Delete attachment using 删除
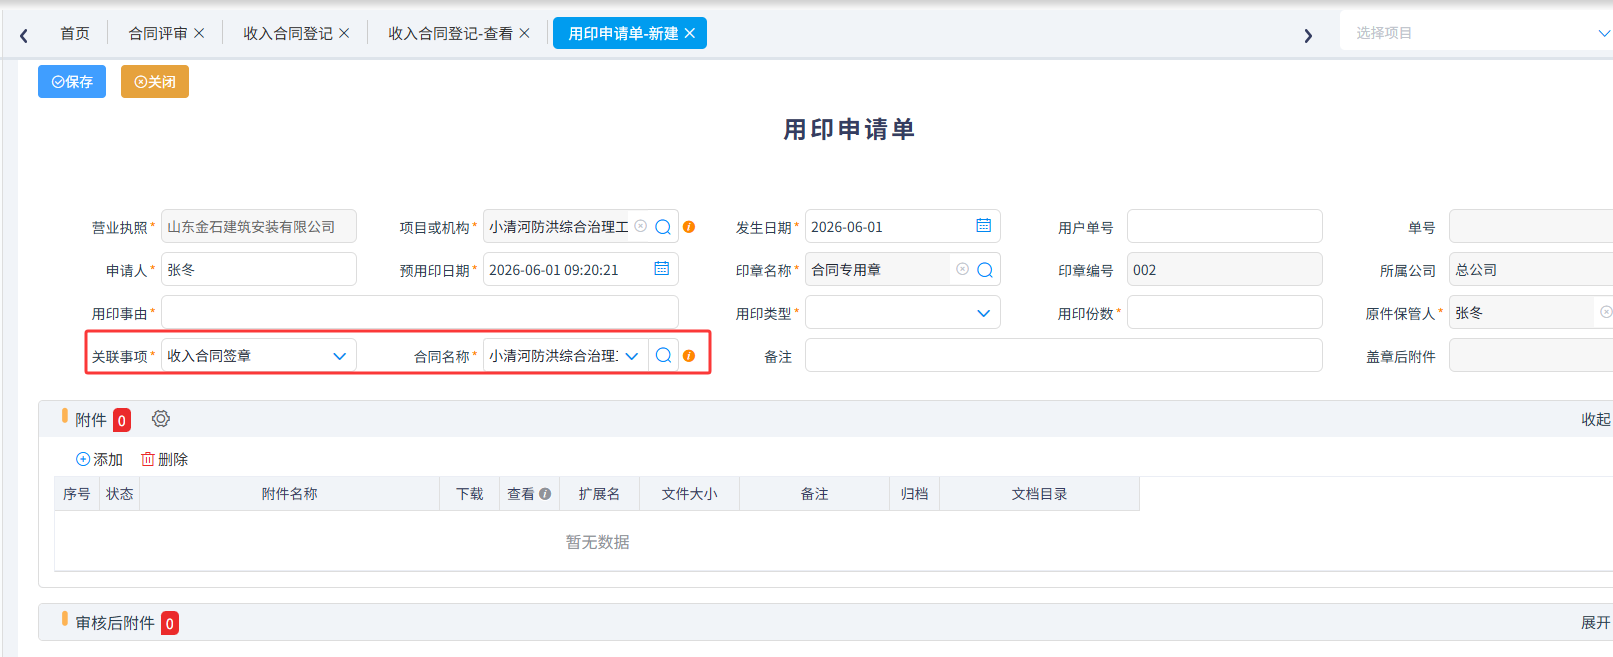This screenshot has width=1613, height=657. (x=165, y=460)
